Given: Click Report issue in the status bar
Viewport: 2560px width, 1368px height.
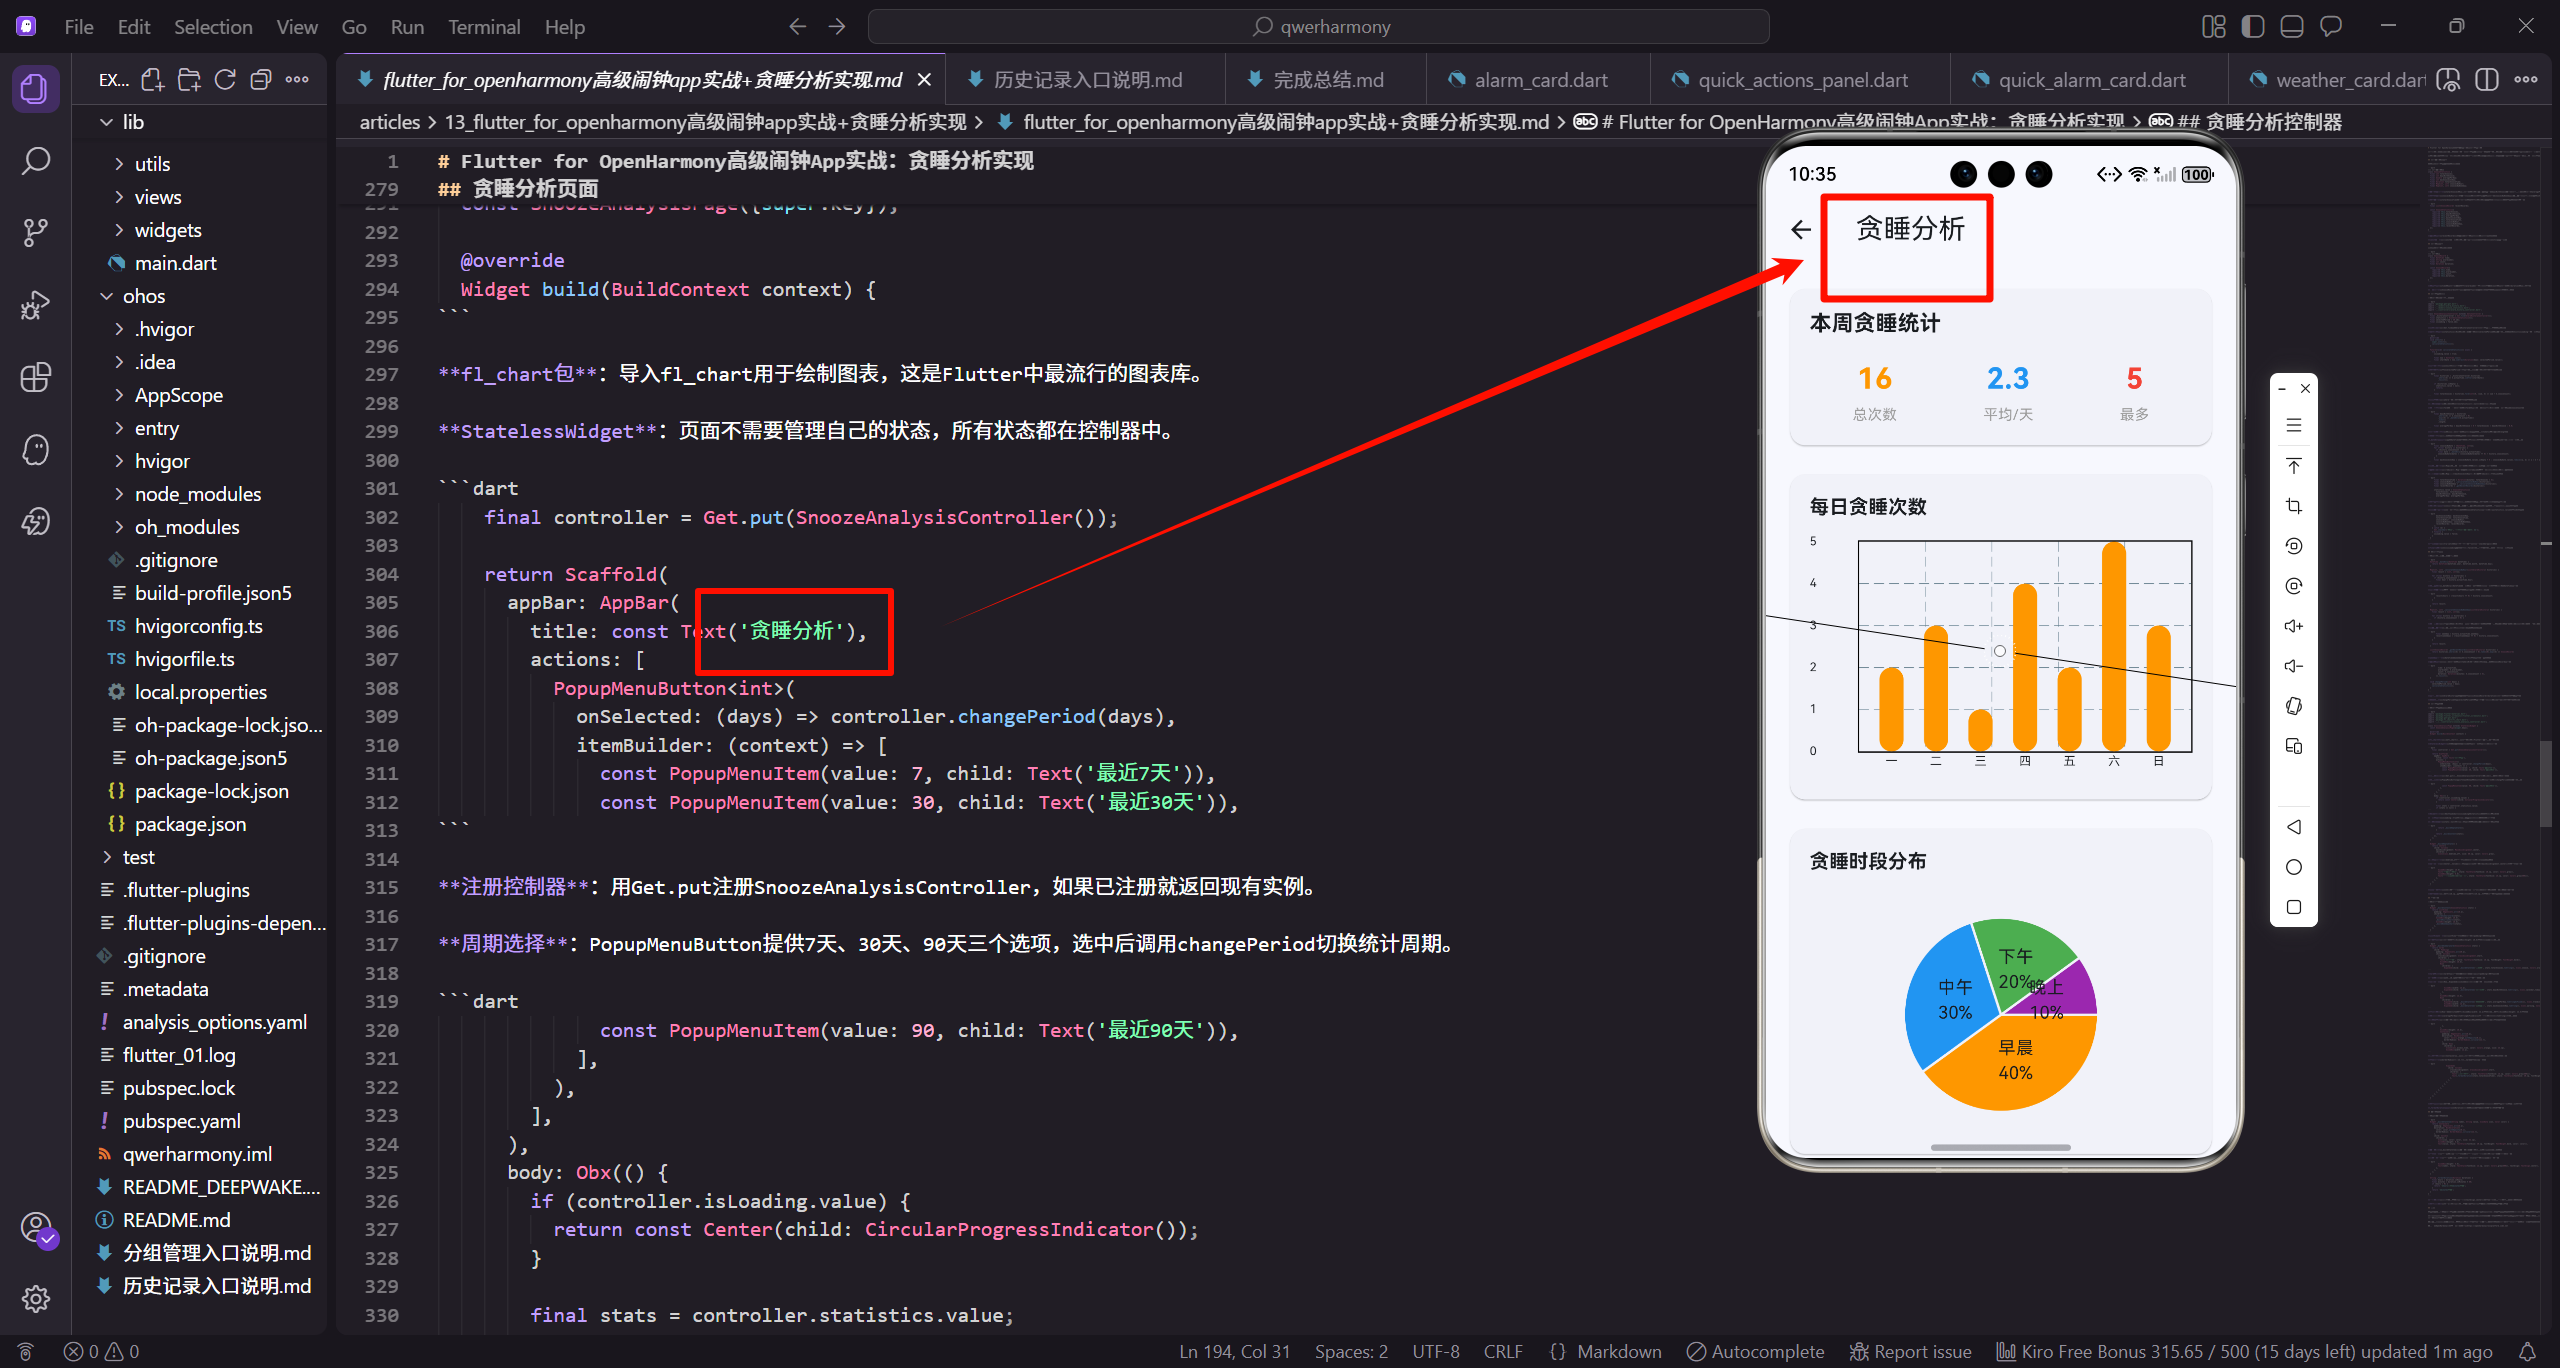Looking at the screenshot, I should [x=1910, y=1352].
